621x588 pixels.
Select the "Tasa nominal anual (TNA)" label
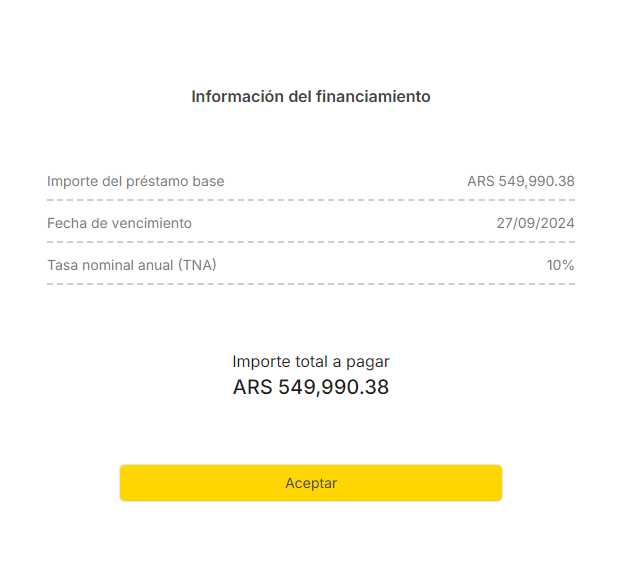click(x=132, y=265)
